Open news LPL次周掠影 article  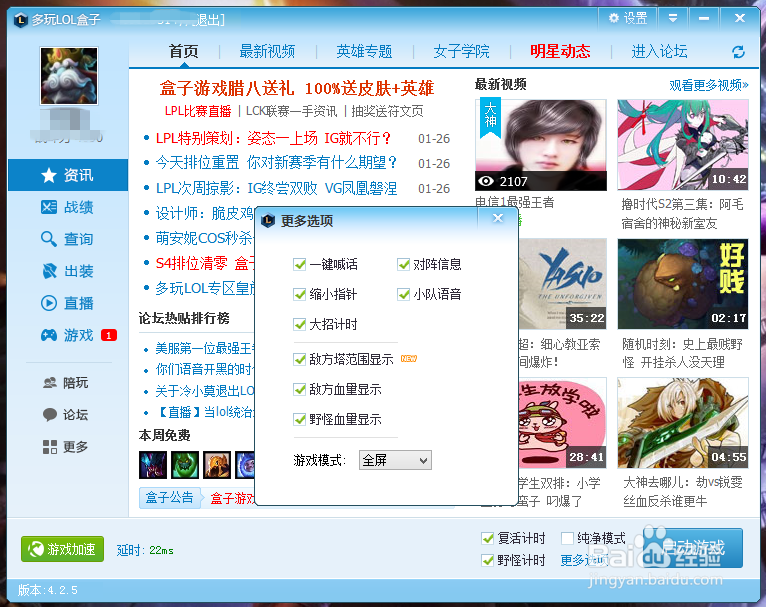276,188
